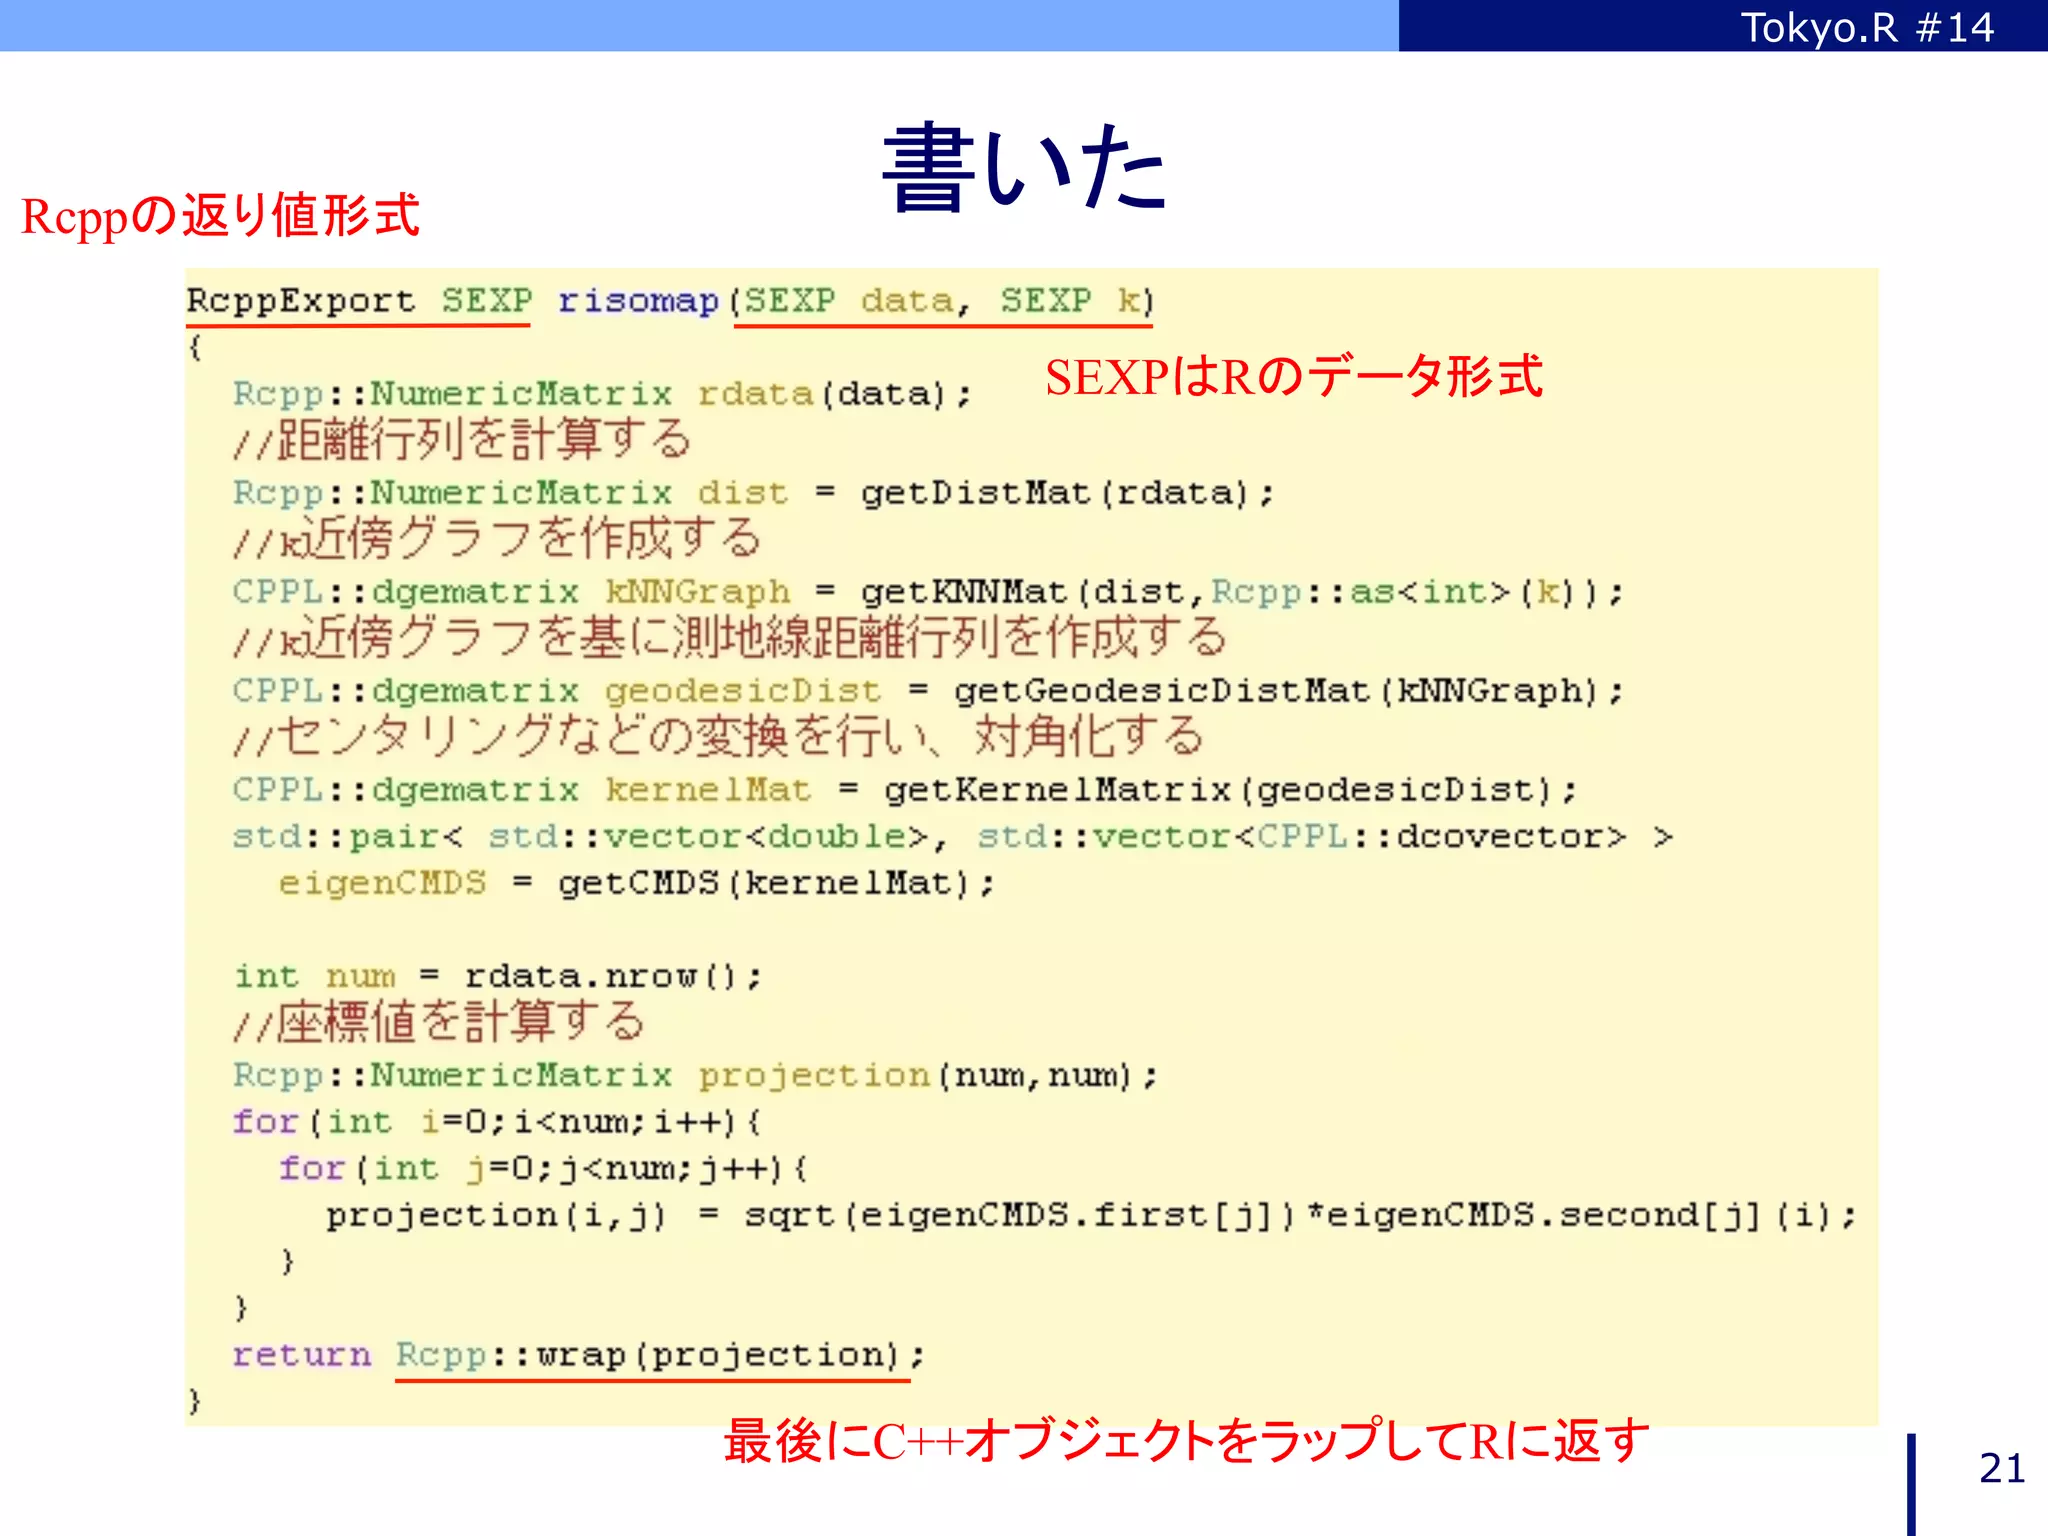Click the code line calling getKernelMatrix(geodesicDist)
Screen dimensions: 2048x1536
pos(905,790)
